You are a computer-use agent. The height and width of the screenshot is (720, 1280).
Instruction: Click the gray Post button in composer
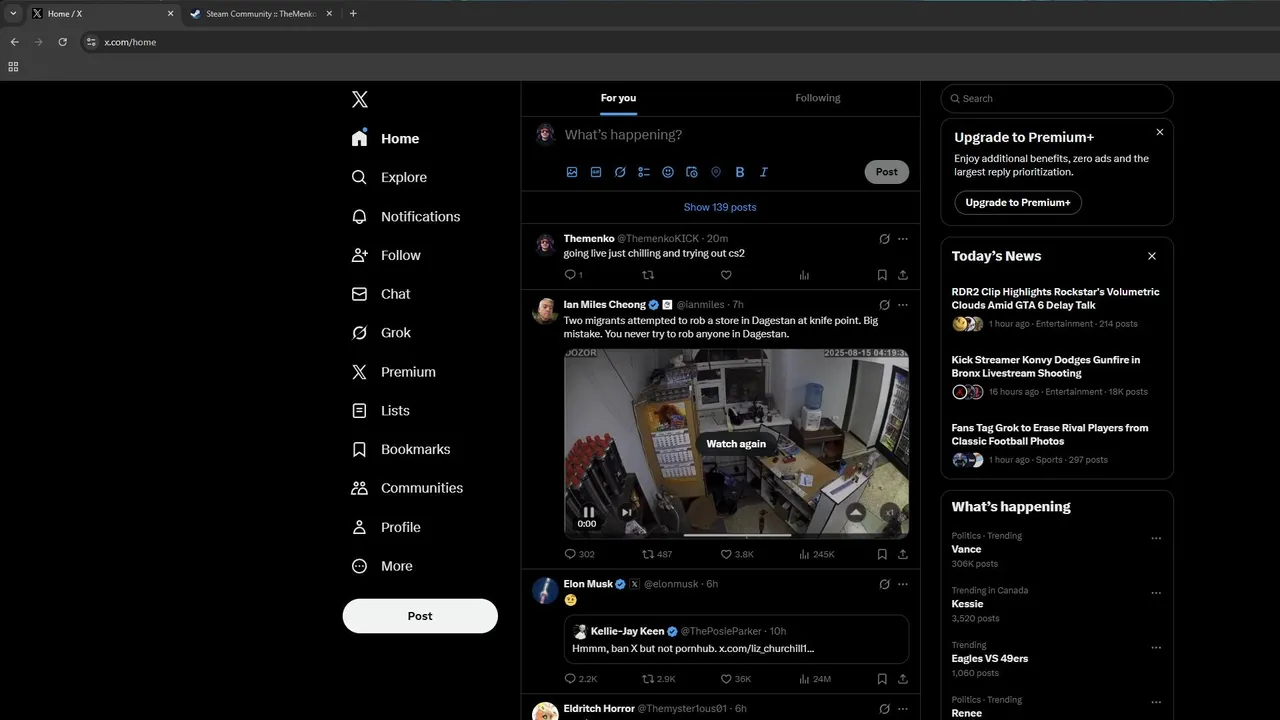tap(886, 172)
